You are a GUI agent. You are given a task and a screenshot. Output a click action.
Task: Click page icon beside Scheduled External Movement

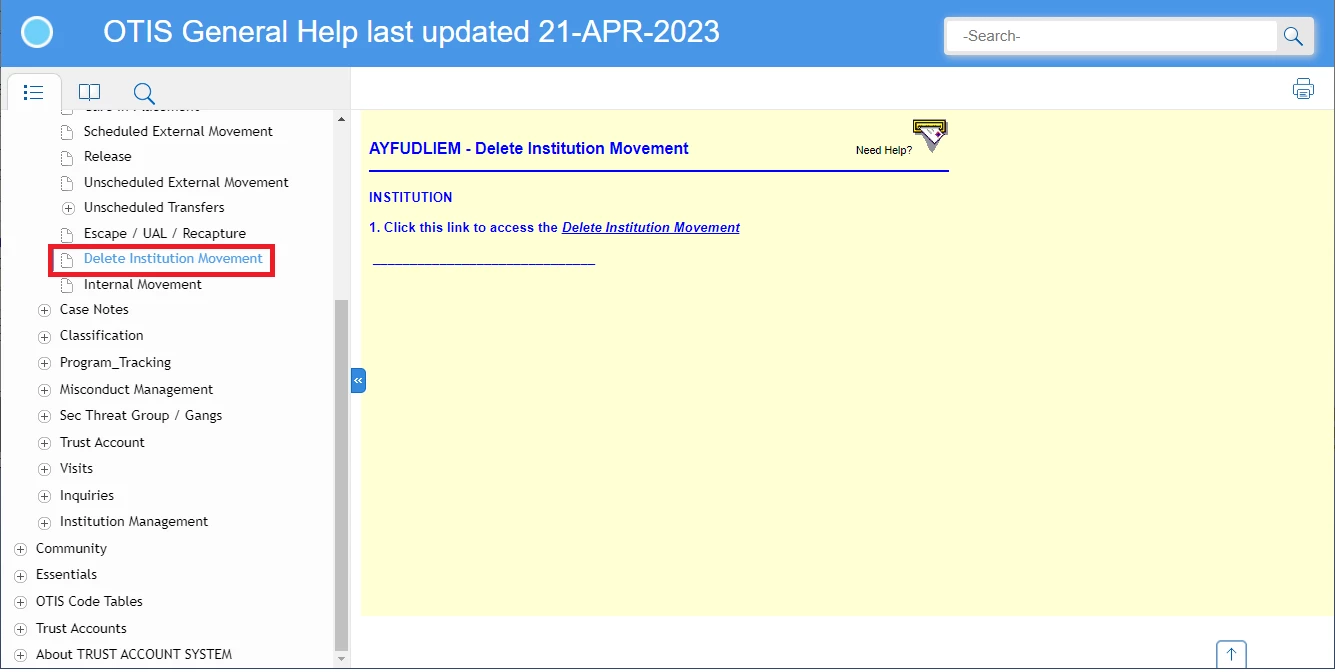68,132
